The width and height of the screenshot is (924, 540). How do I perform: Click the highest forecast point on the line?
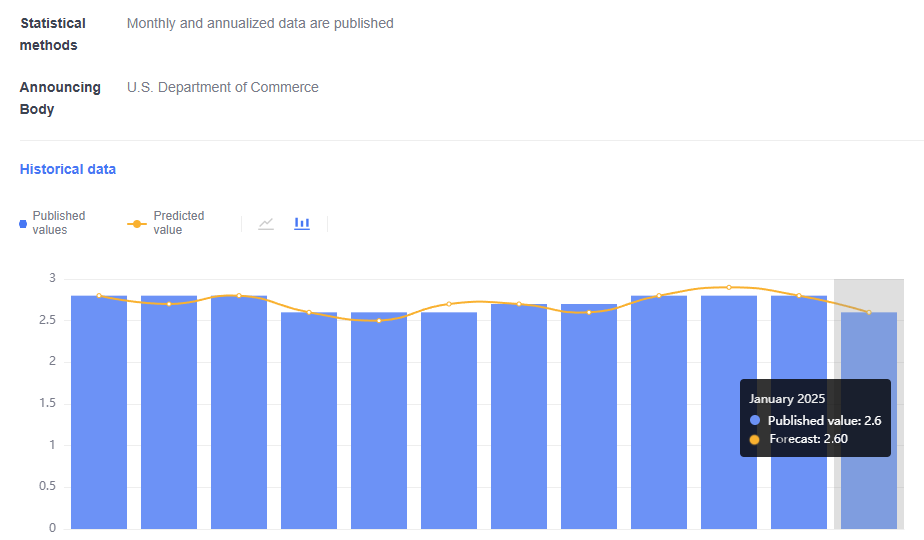(x=729, y=287)
